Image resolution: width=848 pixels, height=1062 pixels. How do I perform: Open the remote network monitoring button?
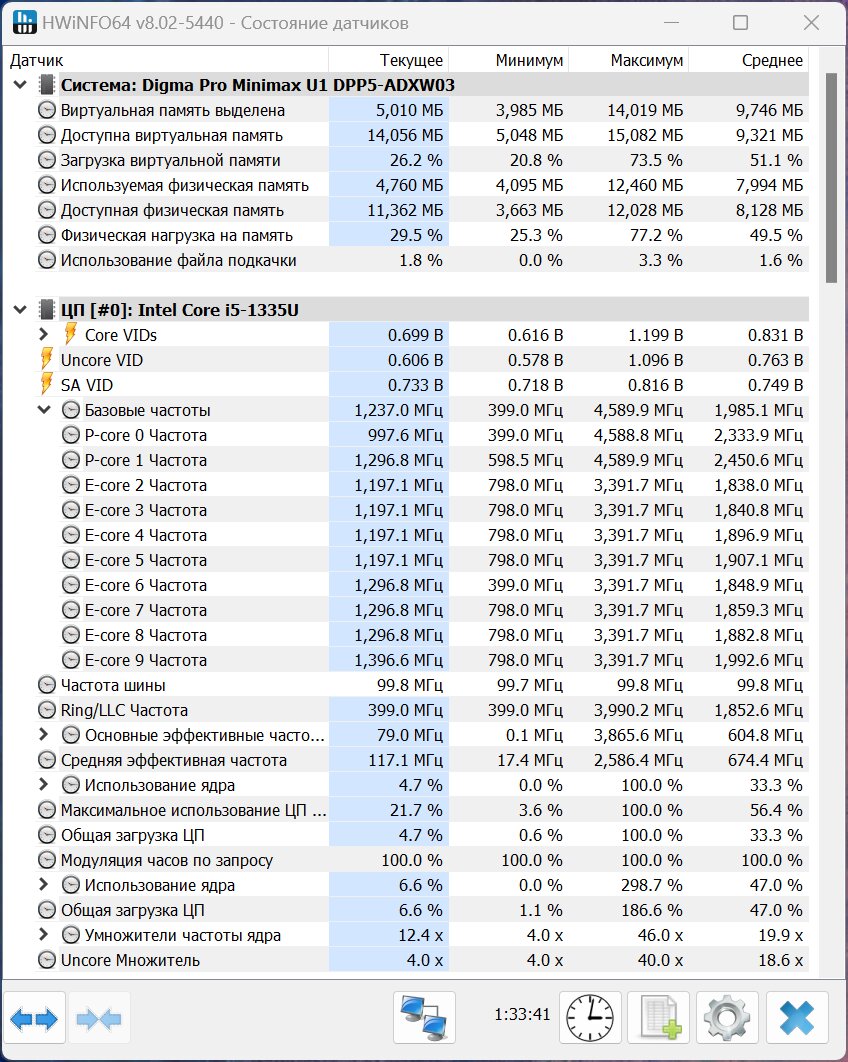(424, 1018)
